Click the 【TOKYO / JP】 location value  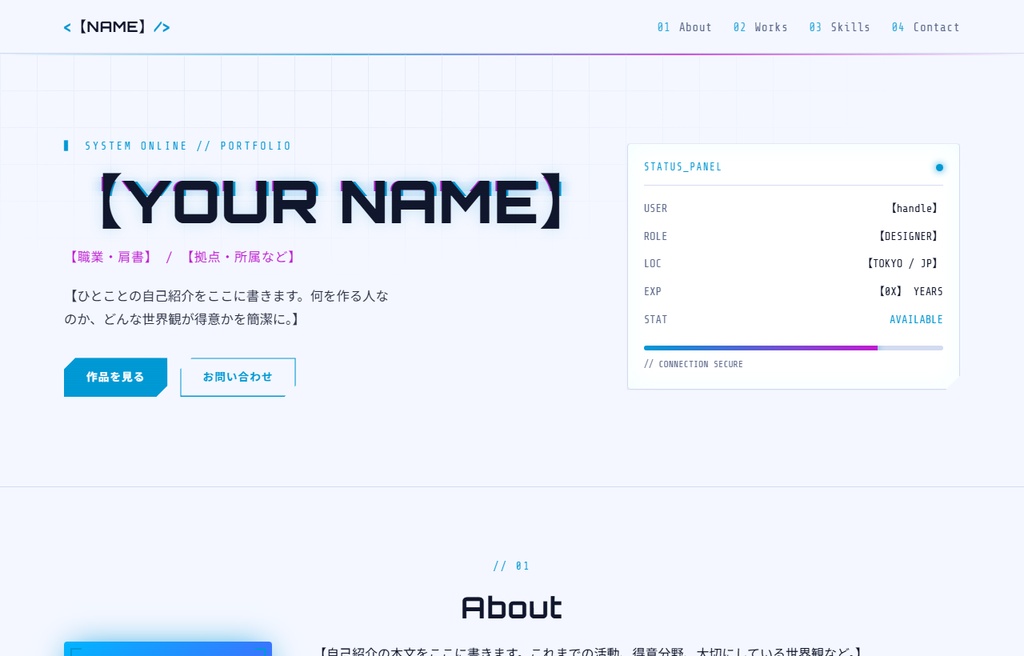click(903, 263)
